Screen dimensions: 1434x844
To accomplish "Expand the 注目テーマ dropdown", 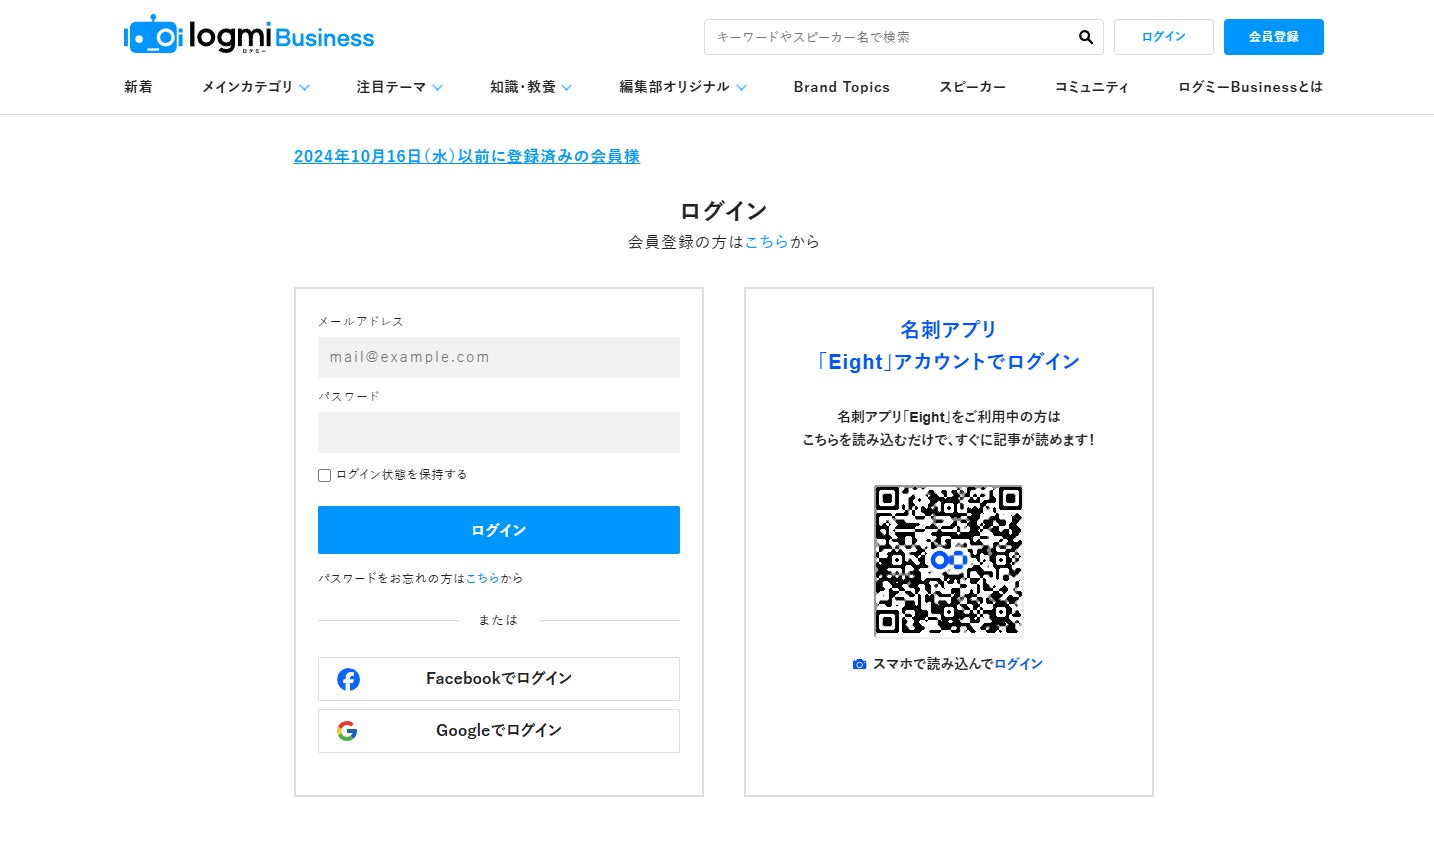I will pos(400,87).
